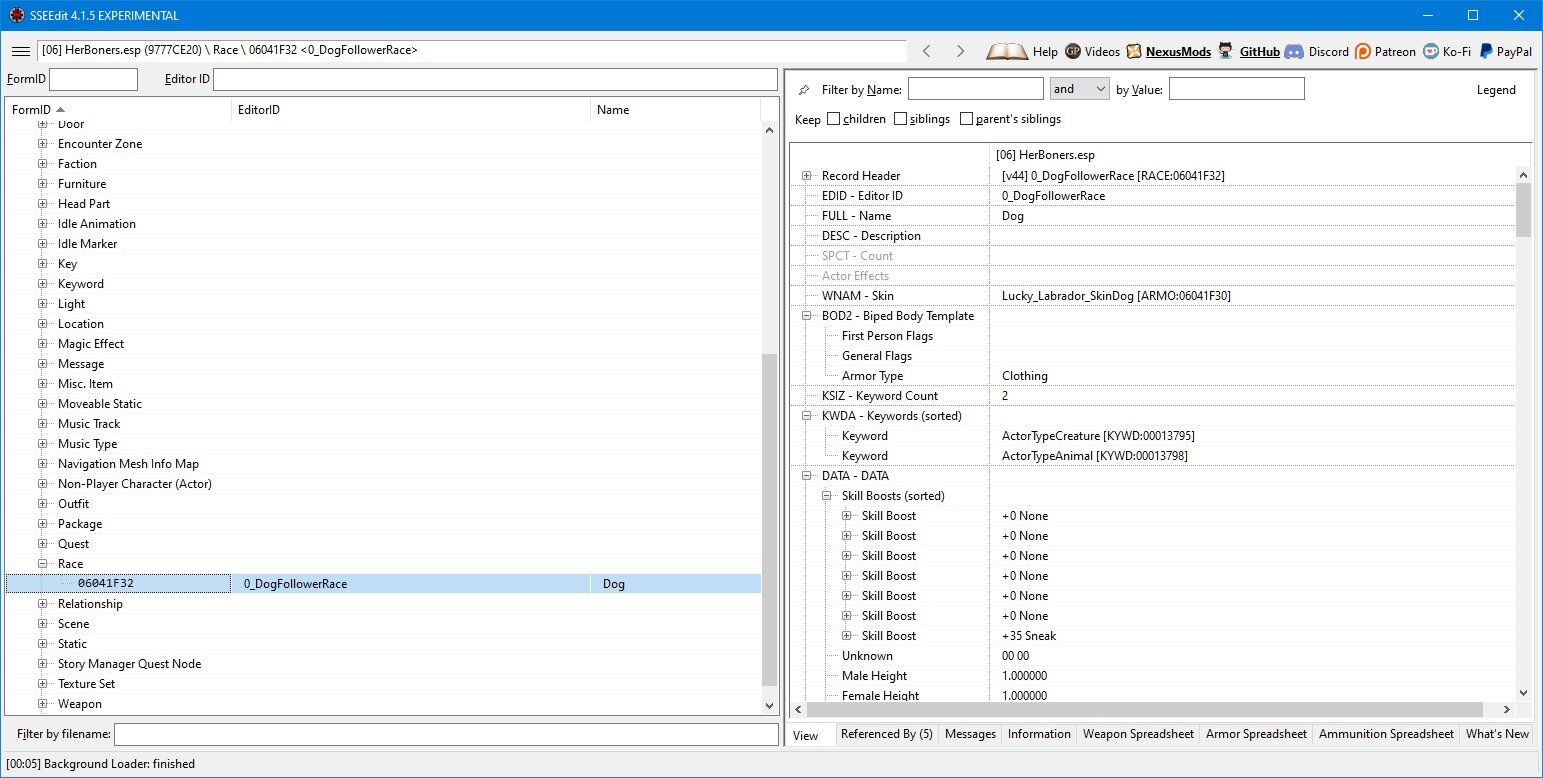1543x778 pixels.
Task: Select the Non-Player Character (Actor) node
Action: 134,484
